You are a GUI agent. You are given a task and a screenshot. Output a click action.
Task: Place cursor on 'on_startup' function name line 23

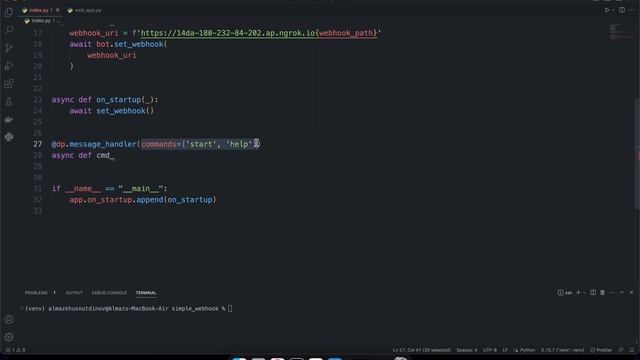(118, 100)
